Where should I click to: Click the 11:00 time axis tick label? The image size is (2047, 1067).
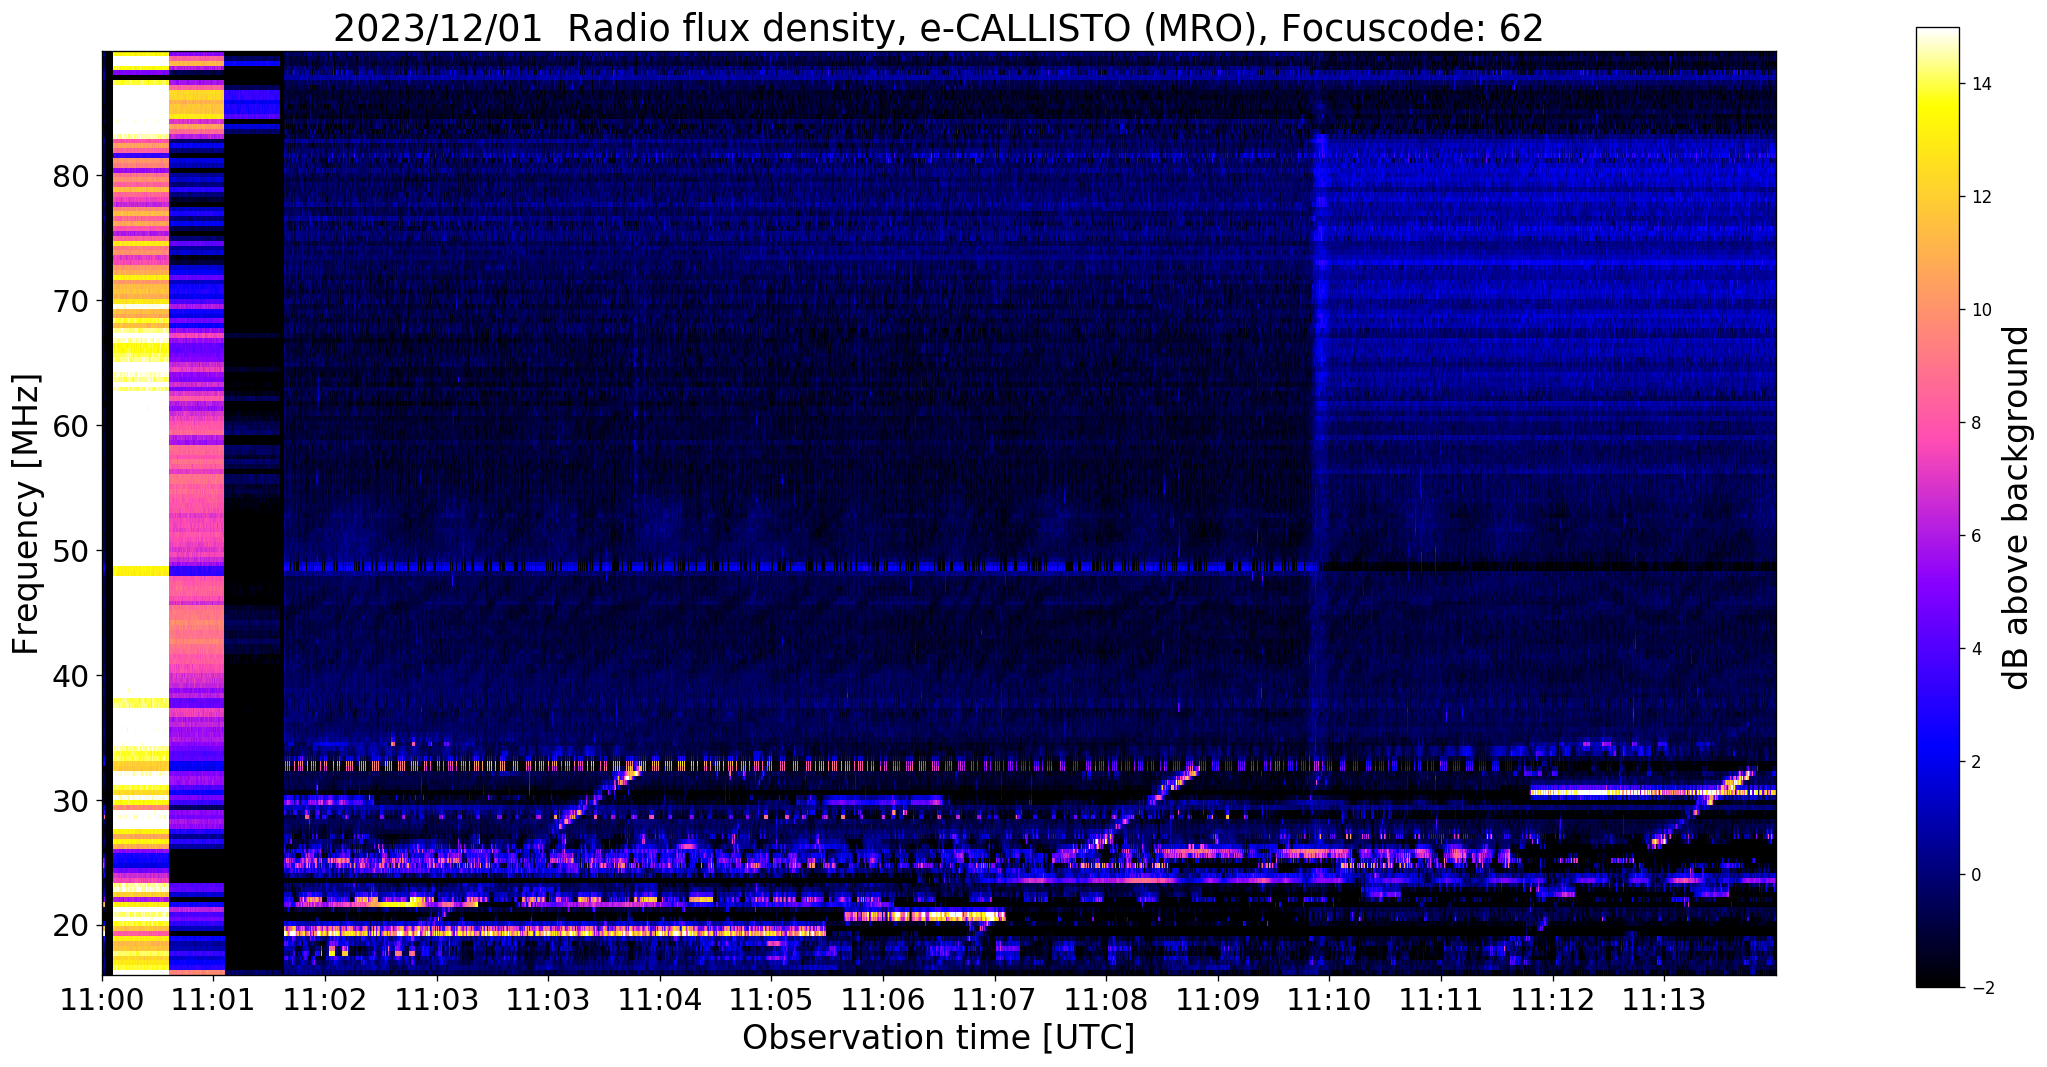tap(102, 1000)
